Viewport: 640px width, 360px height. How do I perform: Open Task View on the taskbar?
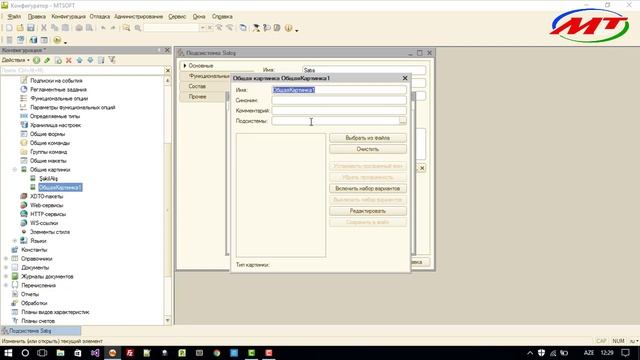point(42,353)
